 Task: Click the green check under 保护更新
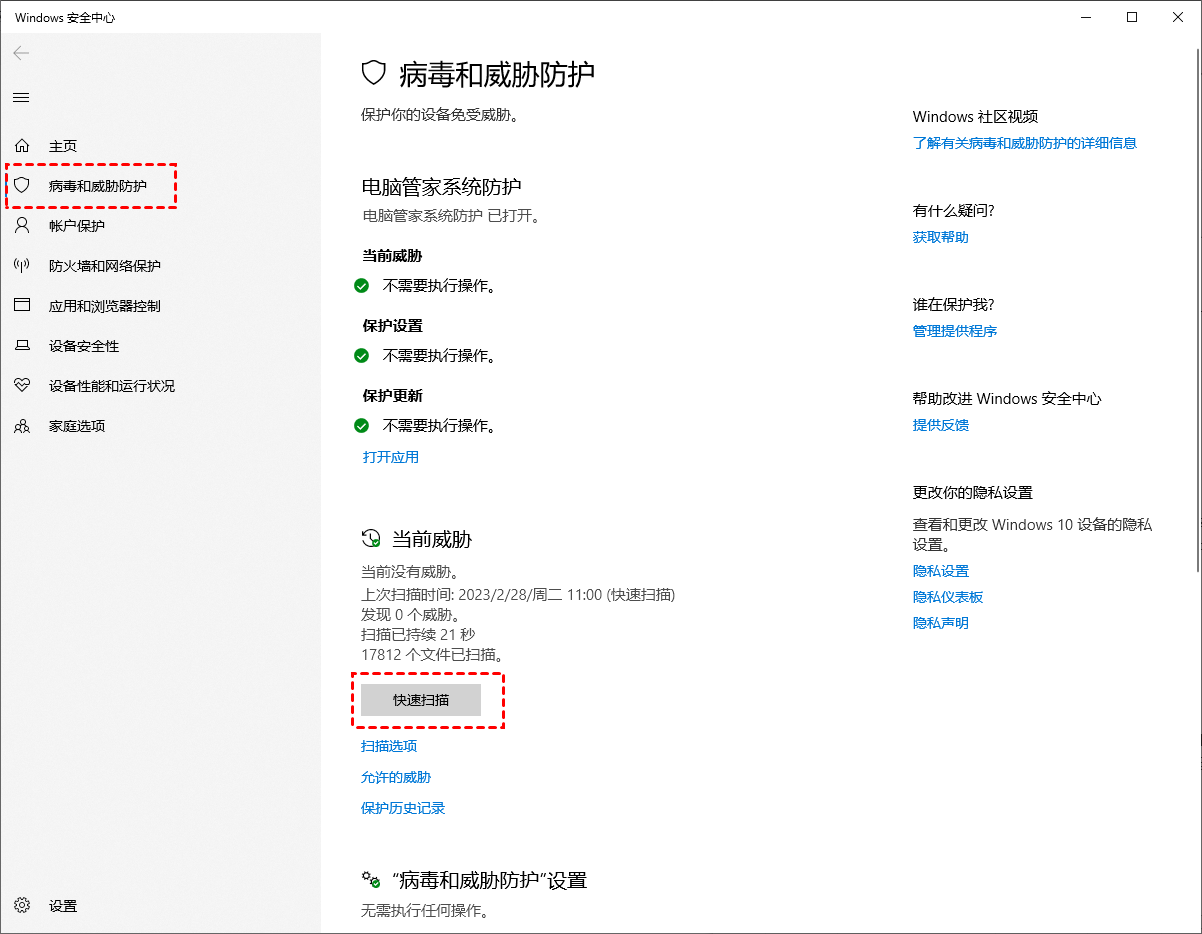click(362, 426)
